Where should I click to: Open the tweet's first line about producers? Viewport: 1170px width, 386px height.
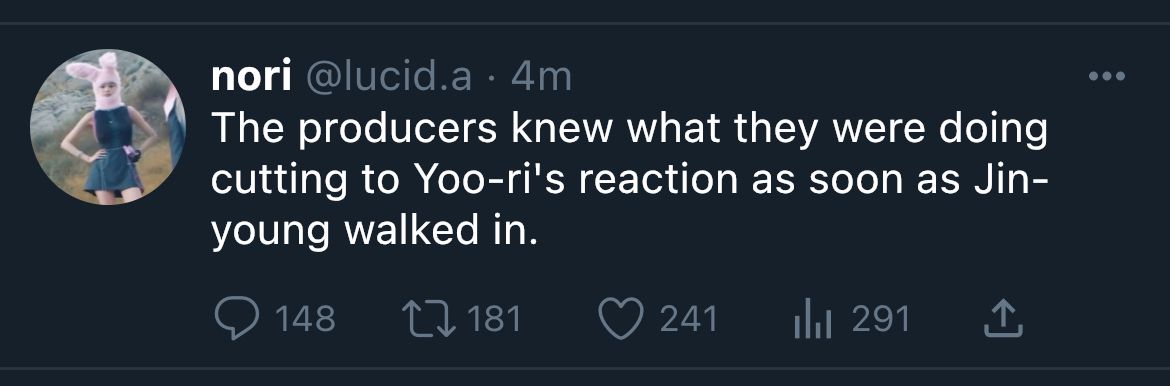pos(630,130)
